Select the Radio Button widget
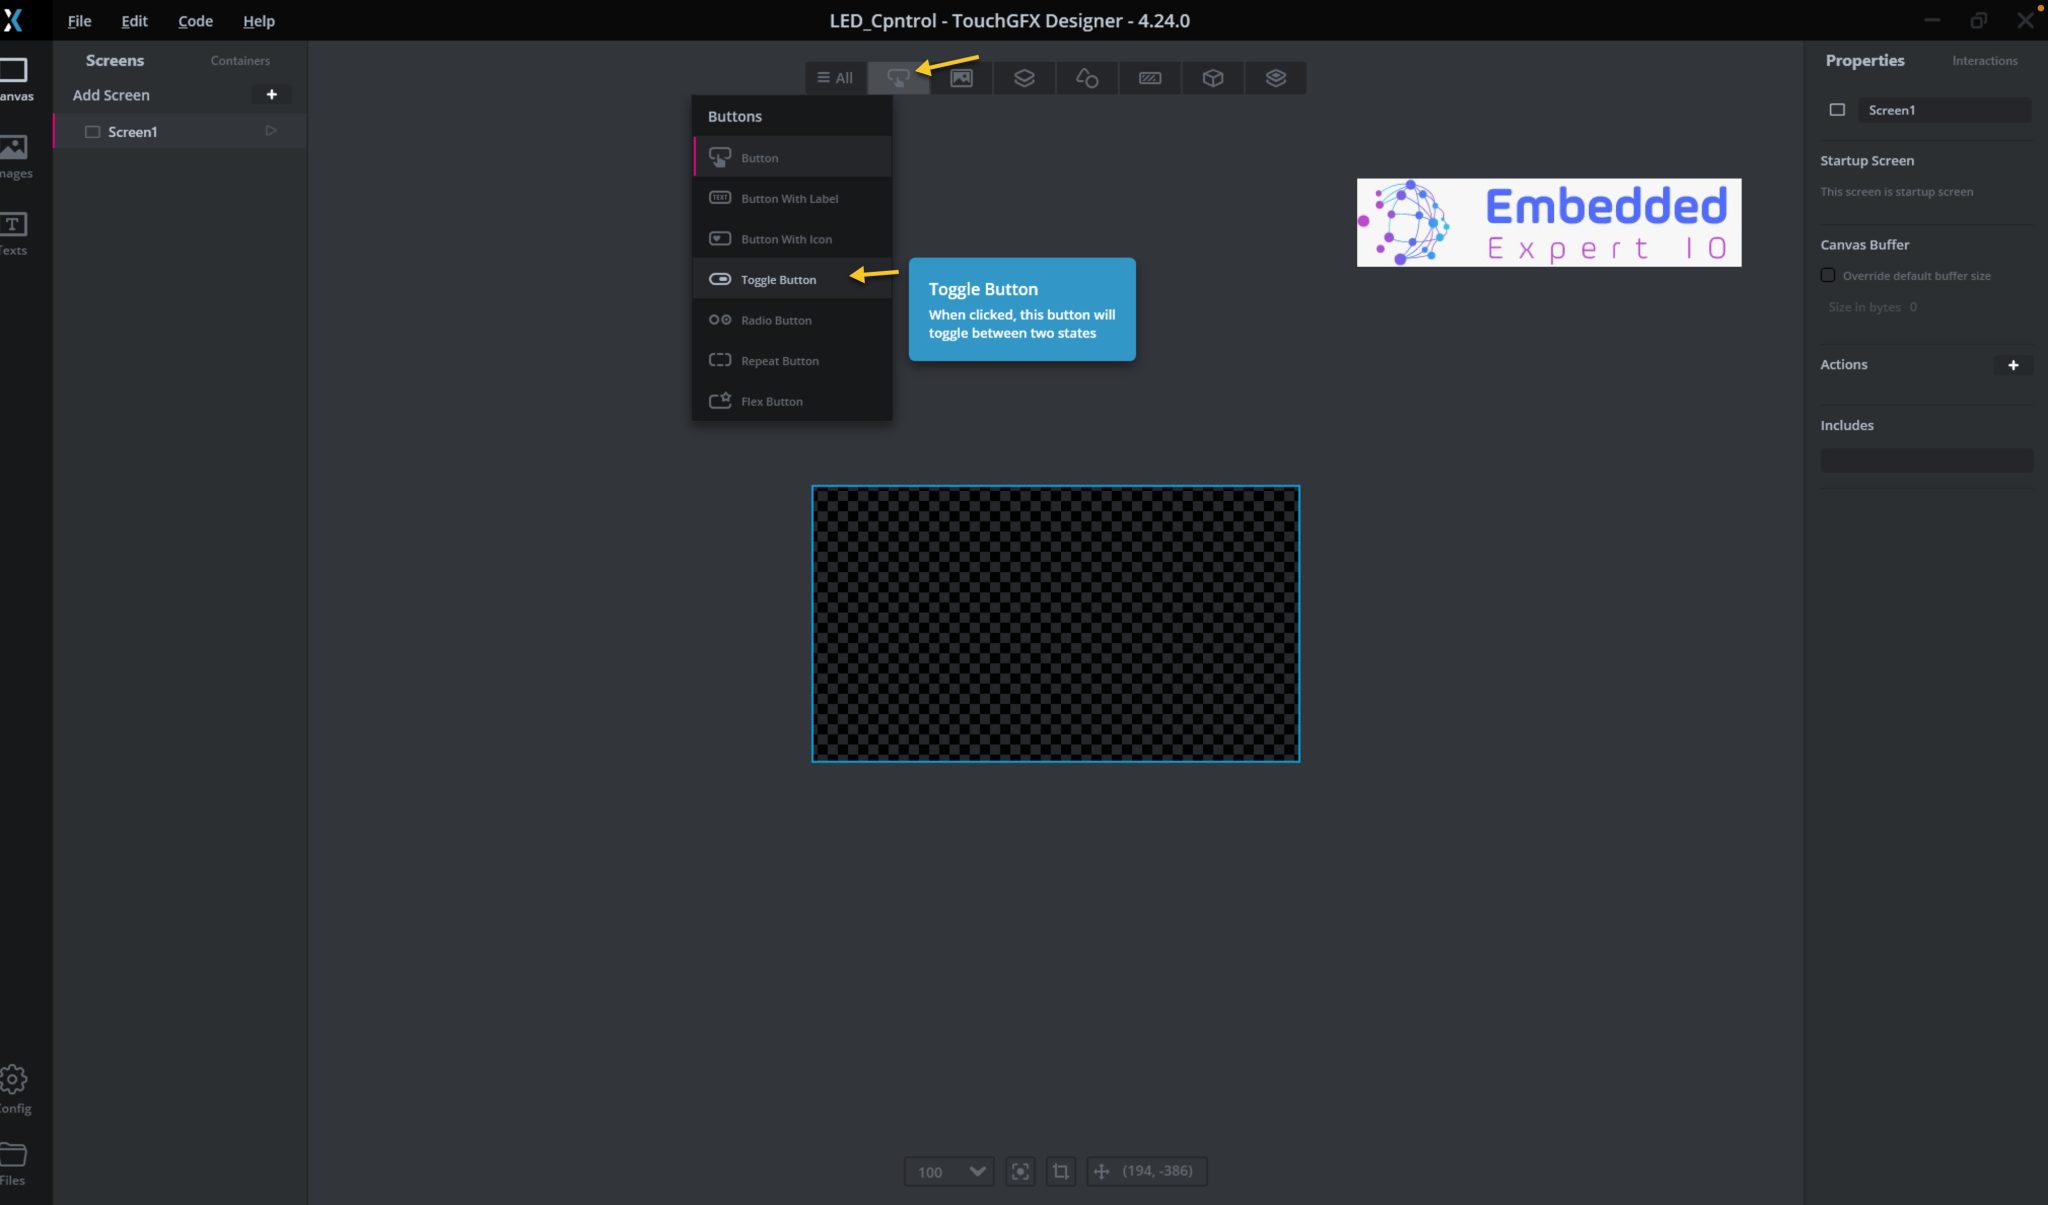 [x=776, y=320]
